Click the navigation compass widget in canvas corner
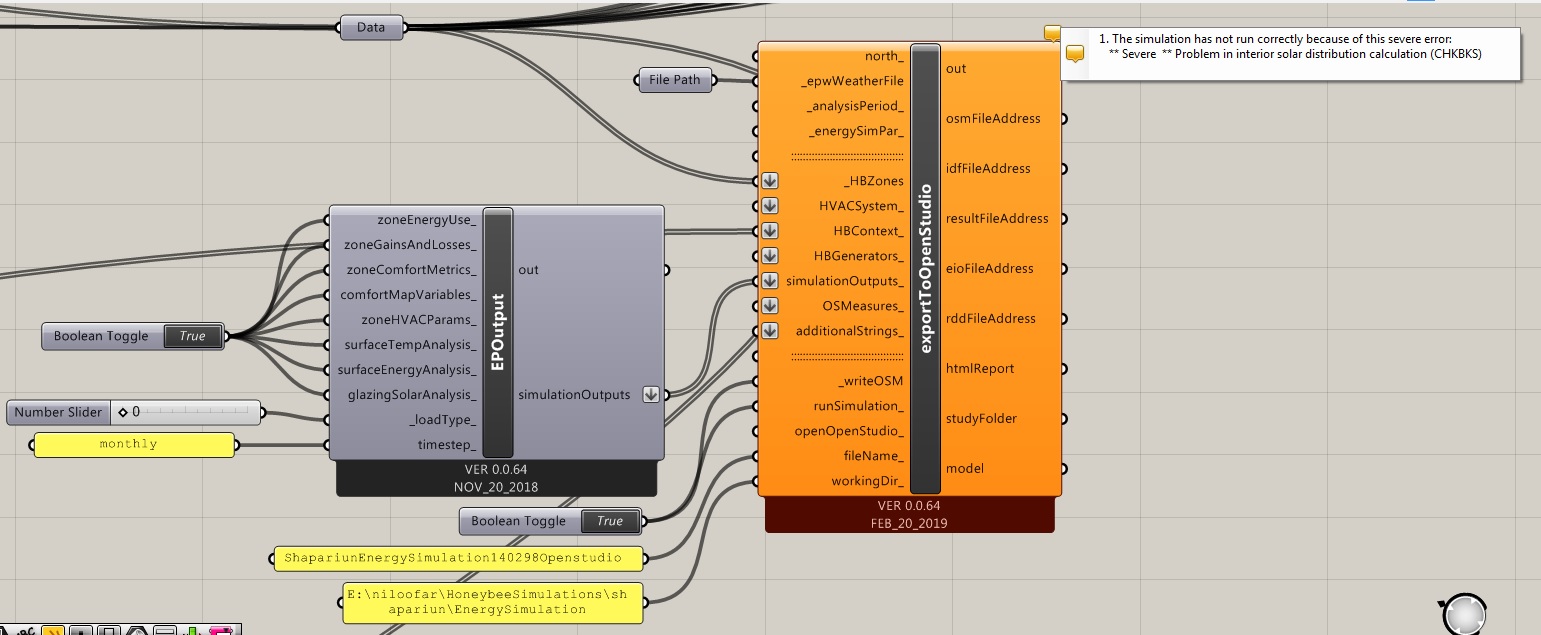Screen dimensions: 1541x635 (x=1464, y=612)
